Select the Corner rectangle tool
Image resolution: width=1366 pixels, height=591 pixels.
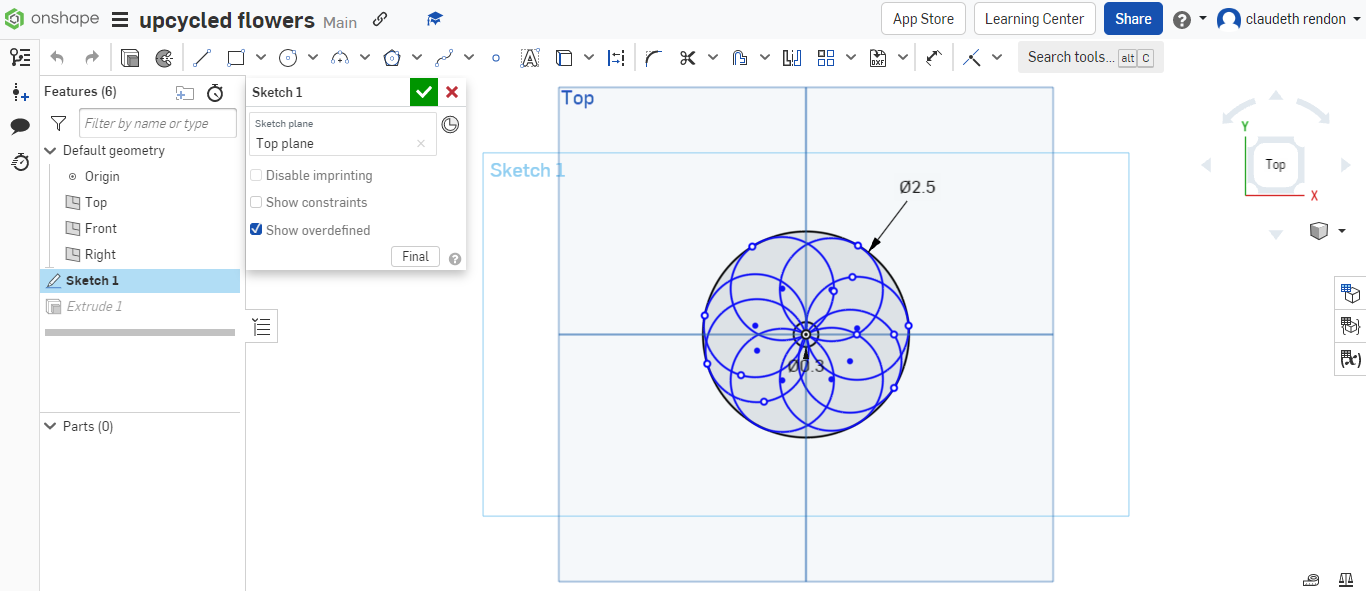click(x=236, y=58)
